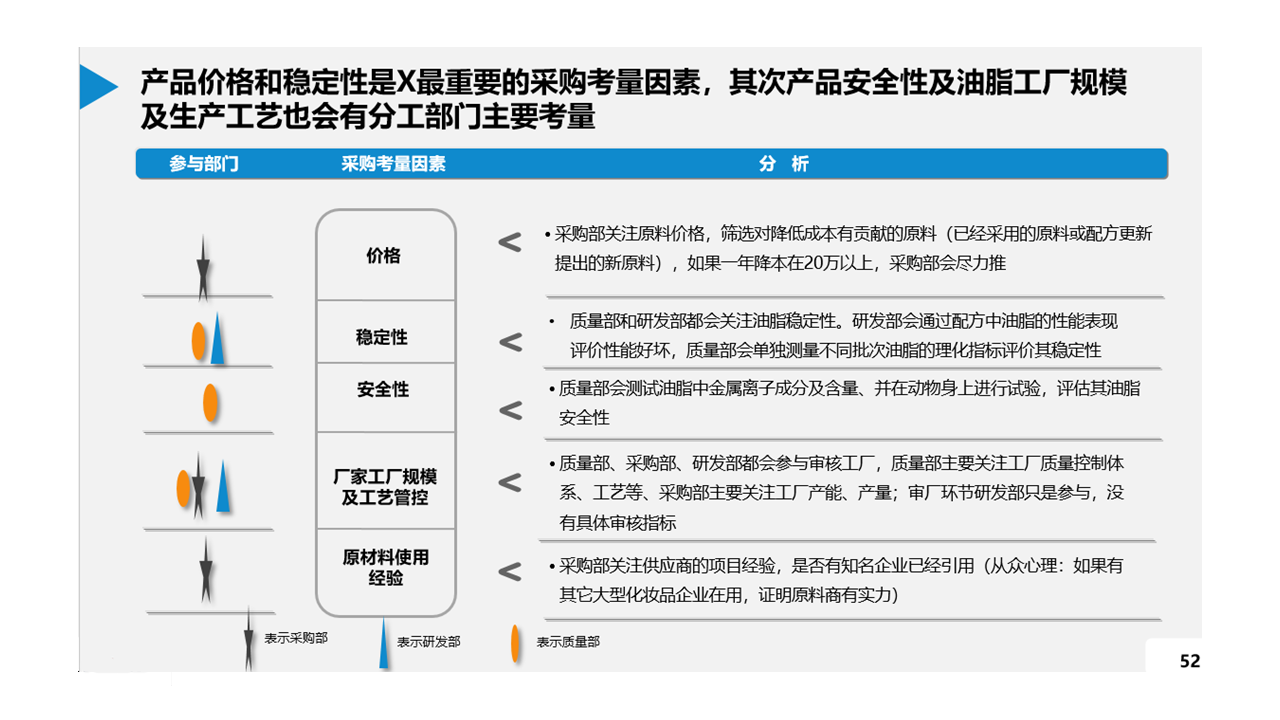
Task: Select the 价格 factor box
Action: pyautogui.click(x=385, y=256)
